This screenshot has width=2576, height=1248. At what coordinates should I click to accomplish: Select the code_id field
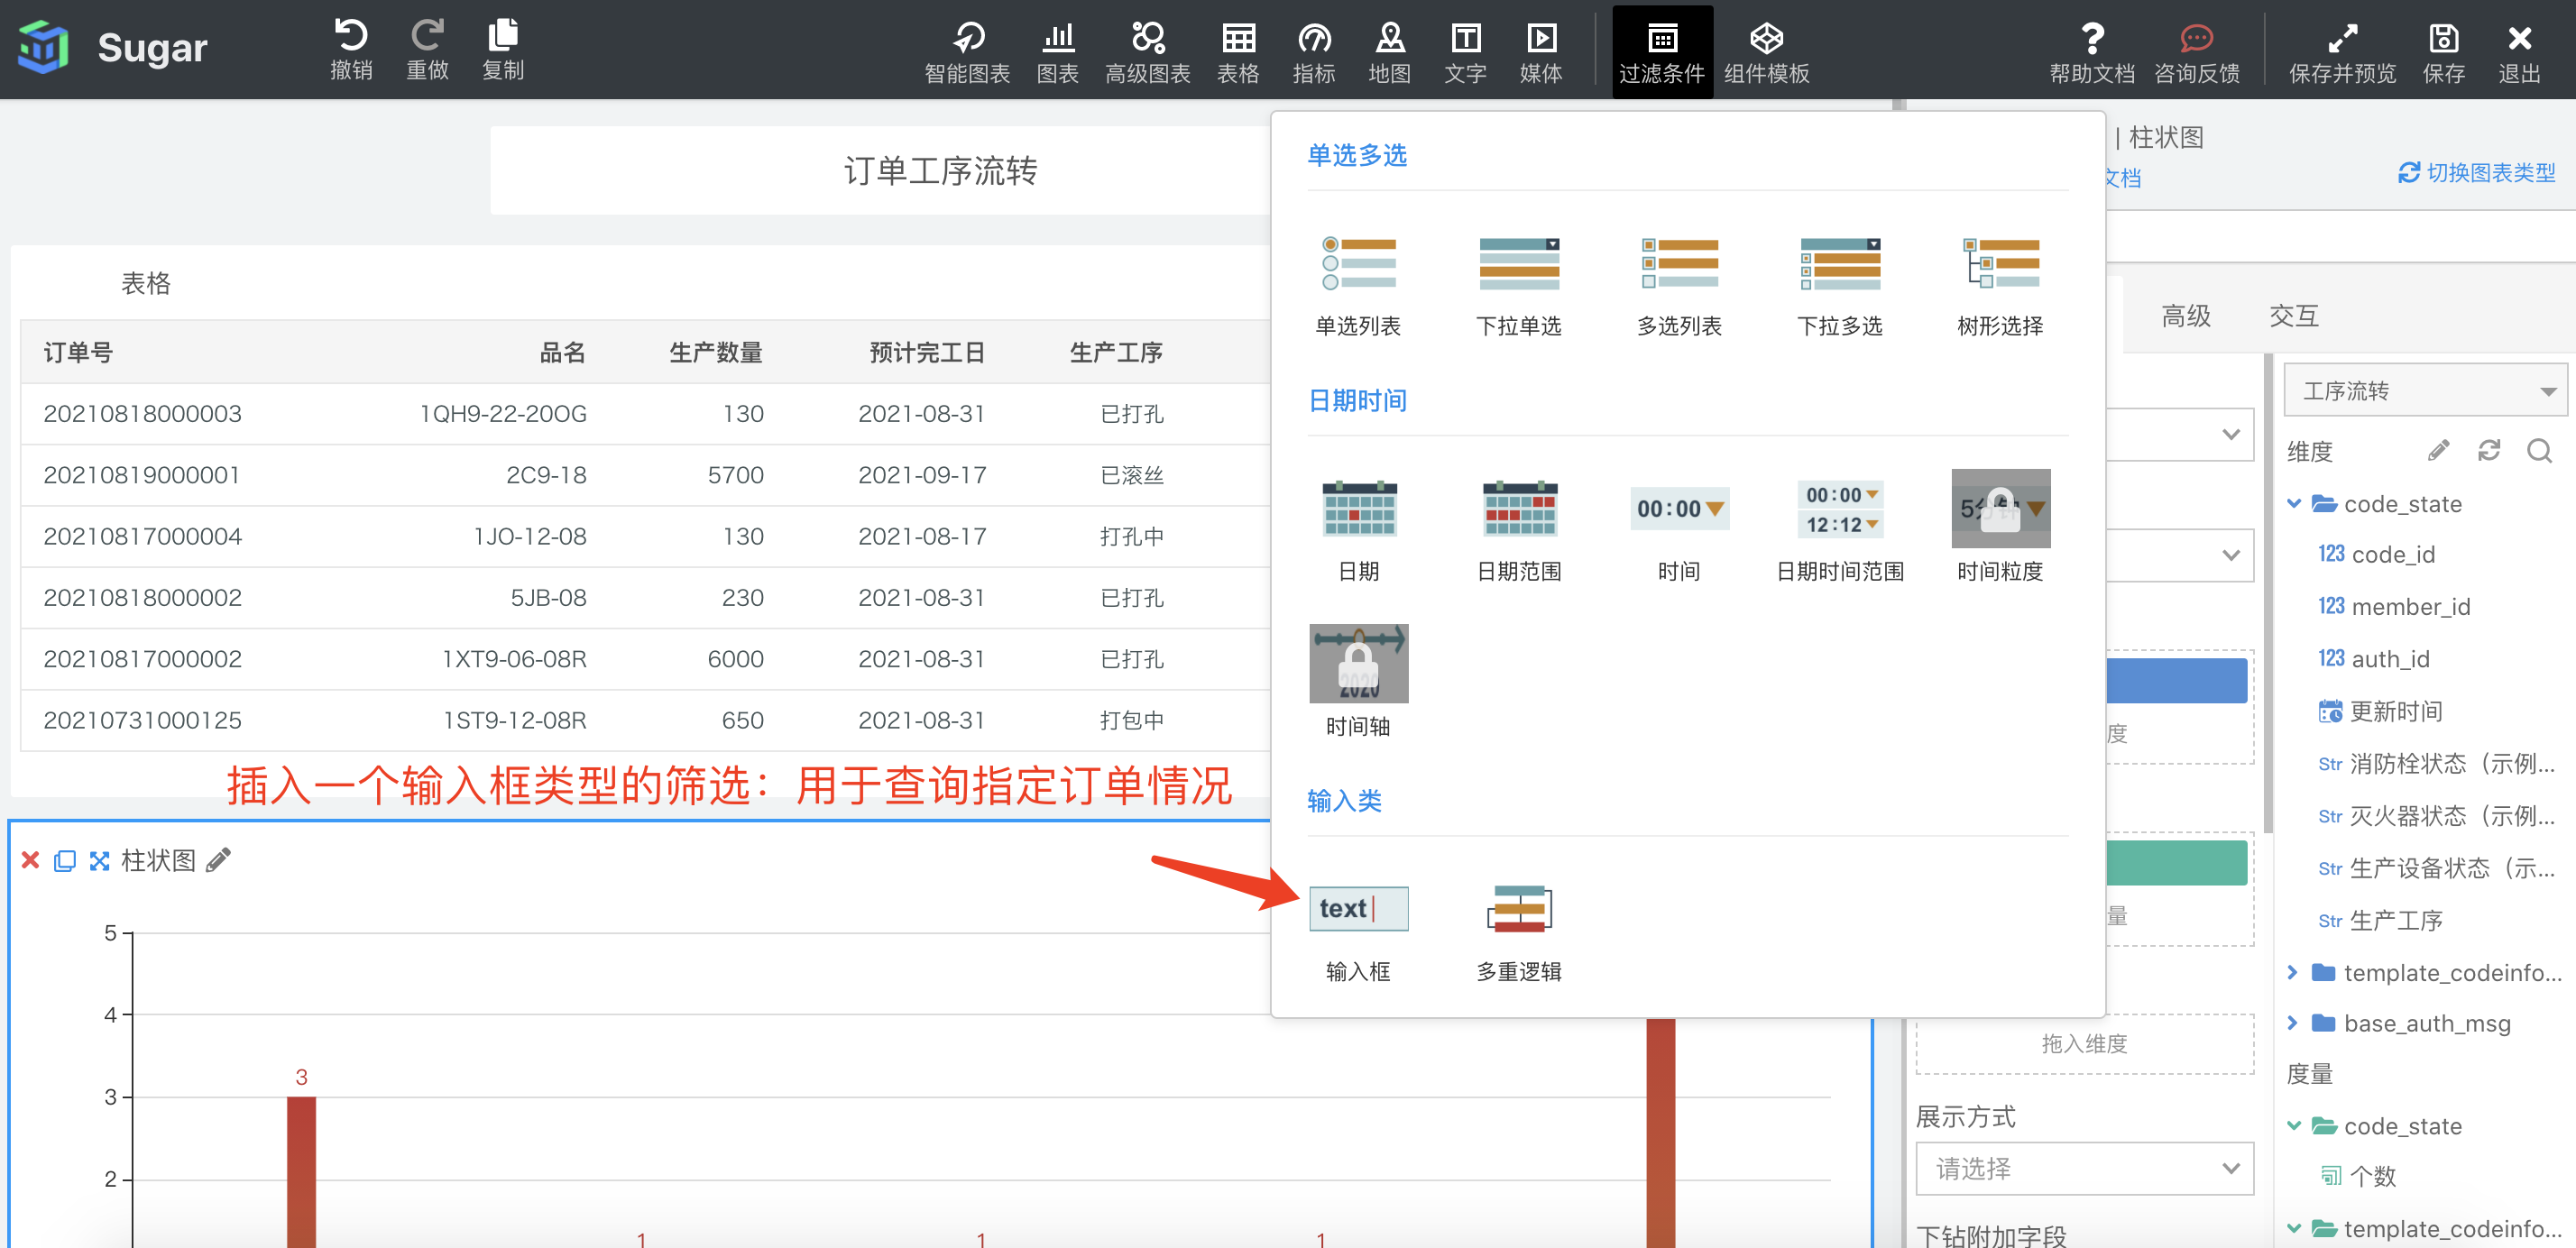point(2376,554)
